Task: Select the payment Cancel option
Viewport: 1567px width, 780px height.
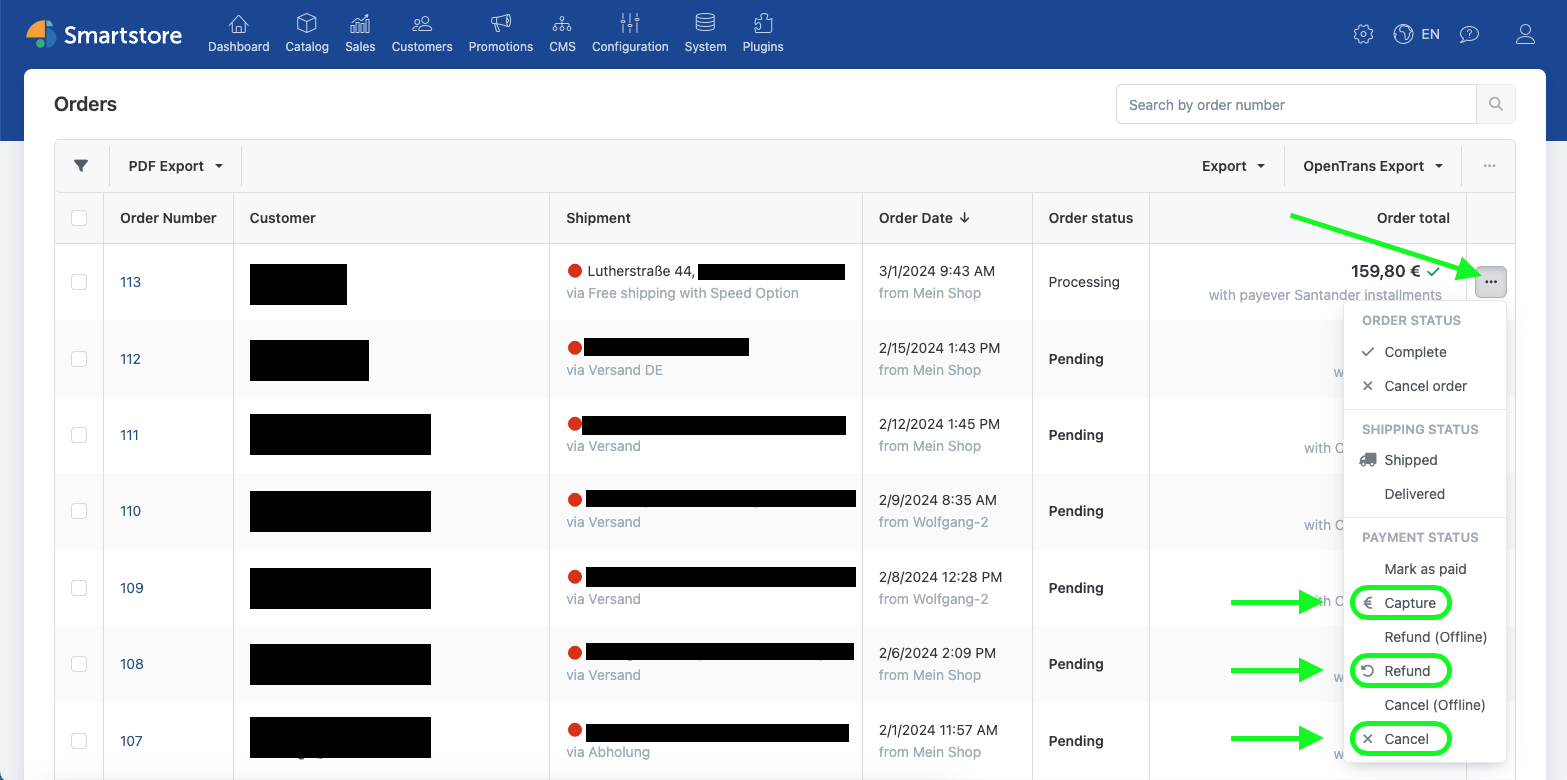Action: [x=1424, y=739]
